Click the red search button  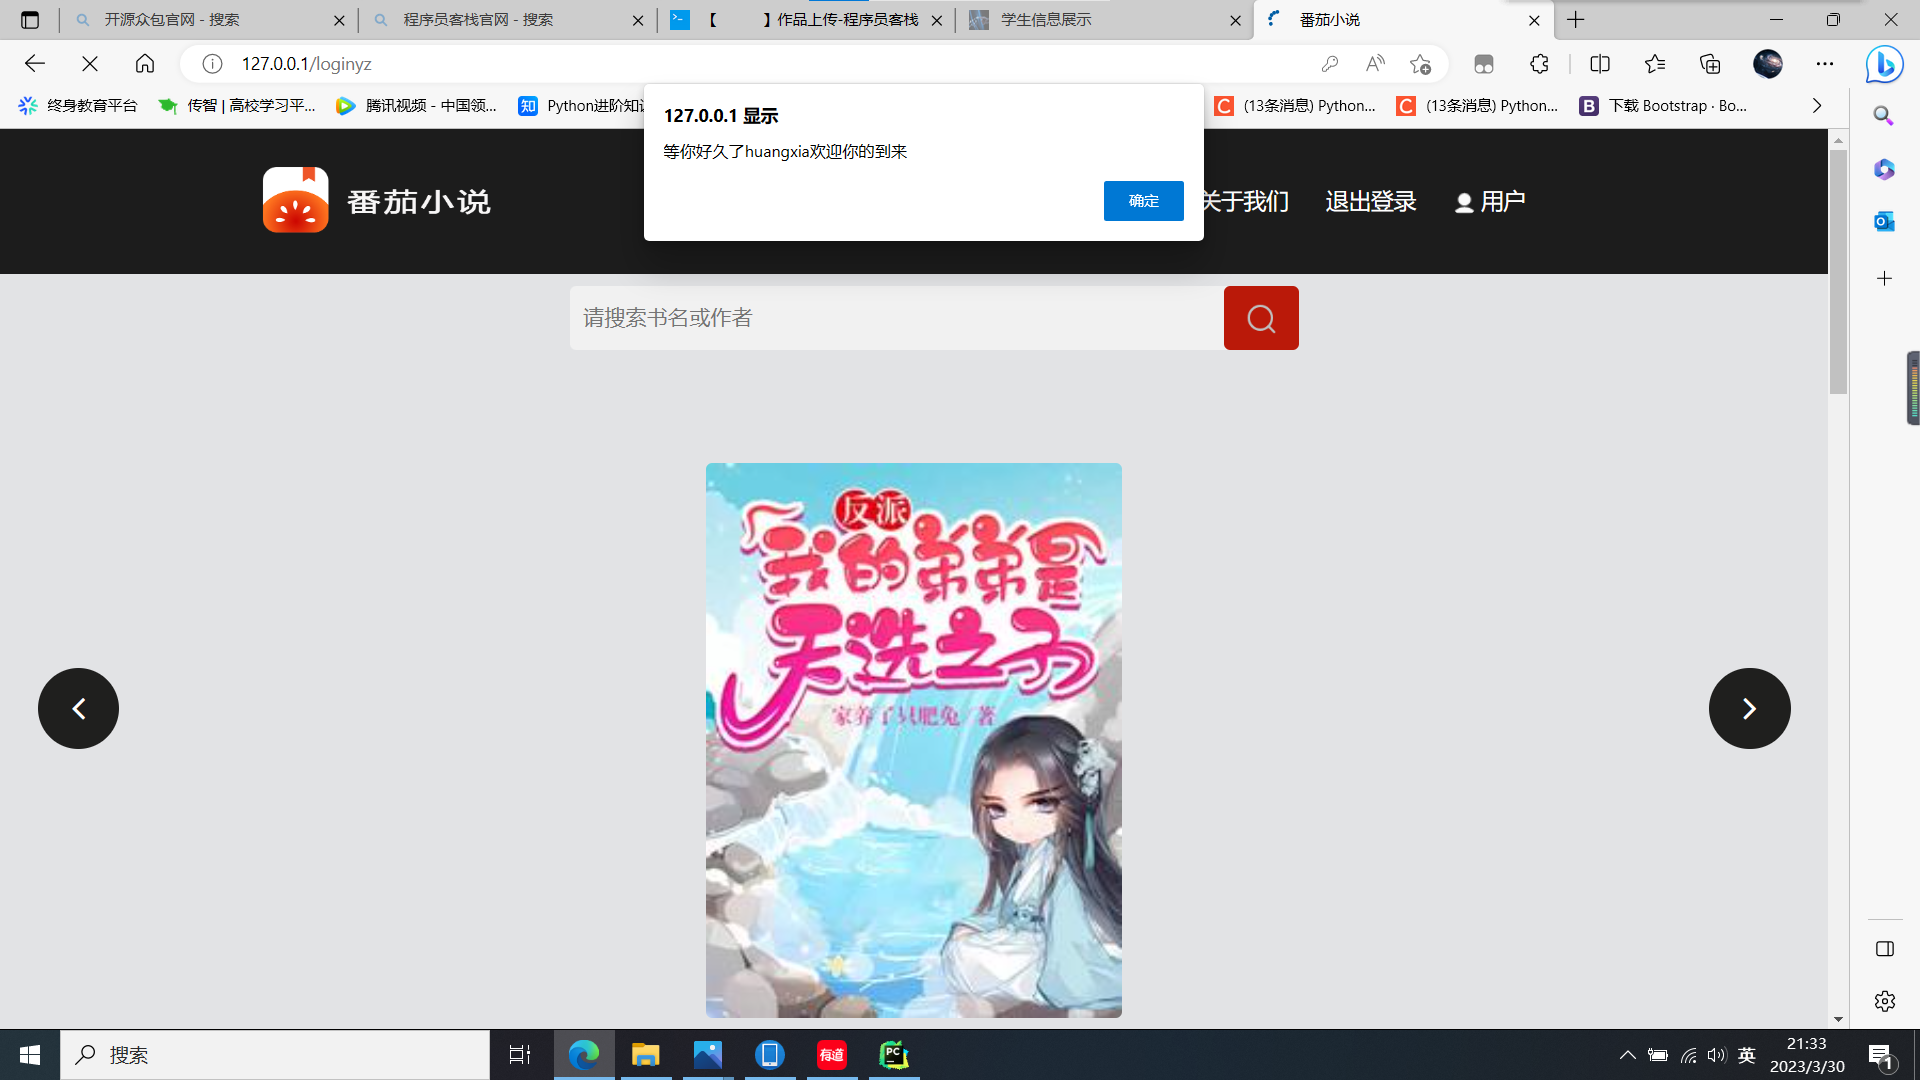[1261, 318]
